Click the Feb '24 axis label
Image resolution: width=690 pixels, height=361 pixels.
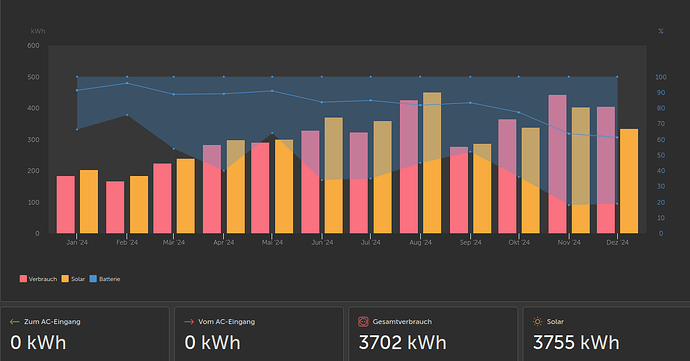[x=127, y=243]
